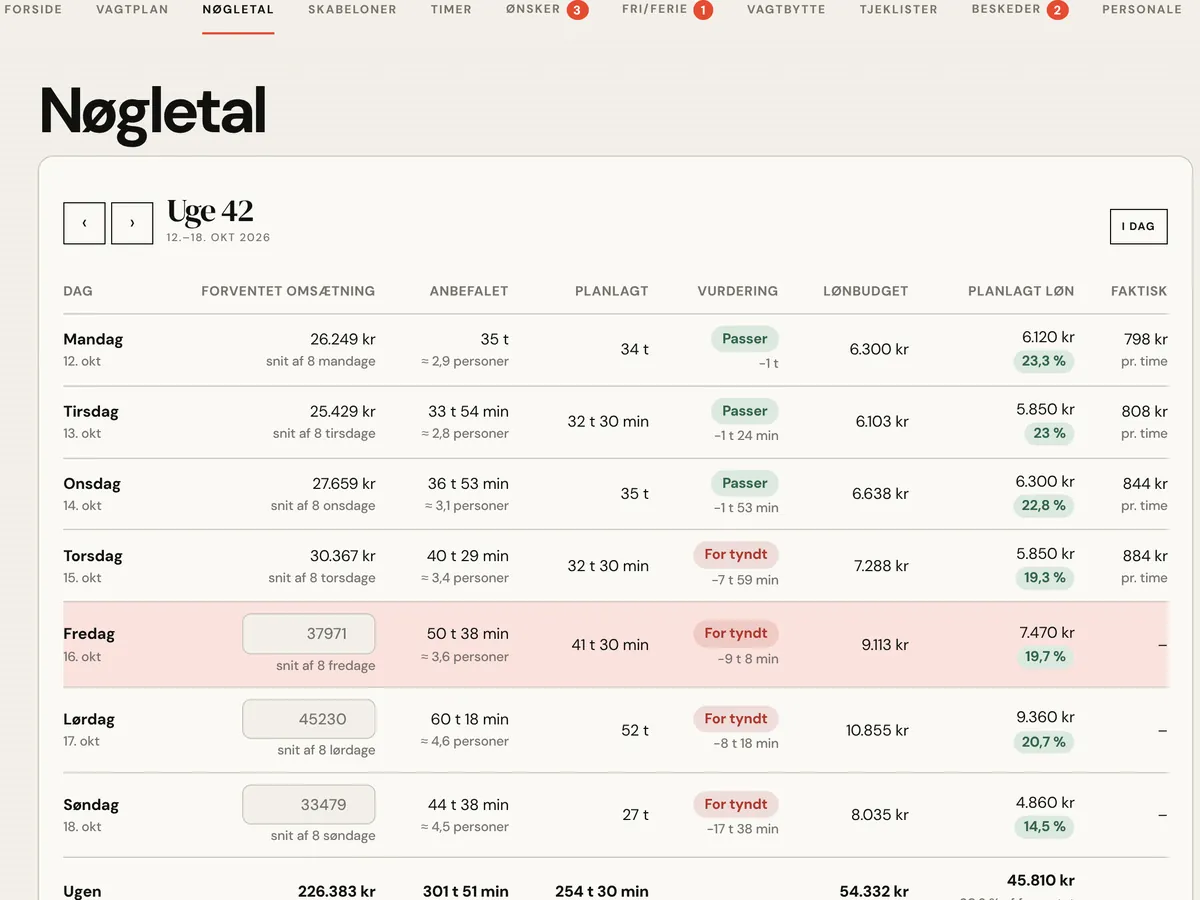This screenshot has width=1200, height=900.
Task: Go to previous week arrow button
Action: click(84, 223)
